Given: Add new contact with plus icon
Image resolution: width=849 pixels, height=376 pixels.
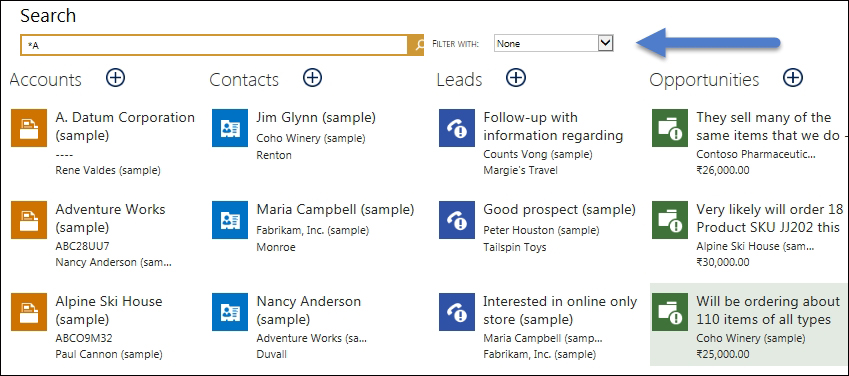Looking at the screenshot, I should [x=312, y=77].
